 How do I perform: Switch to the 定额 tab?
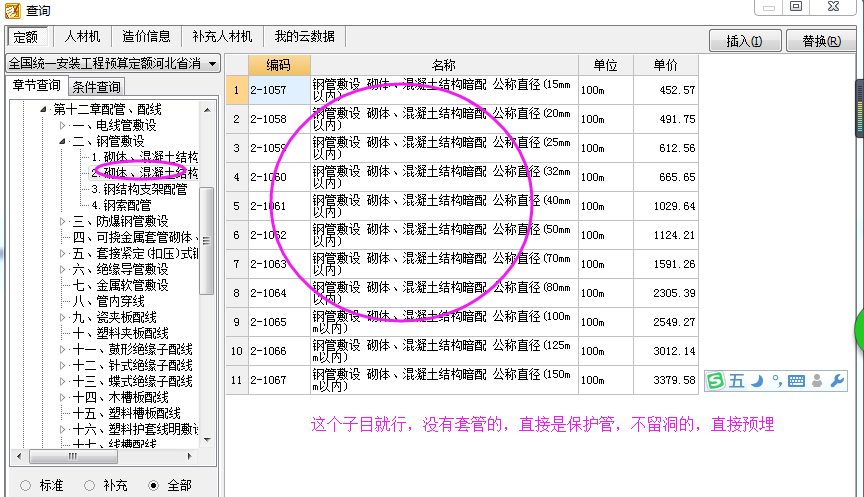27,37
